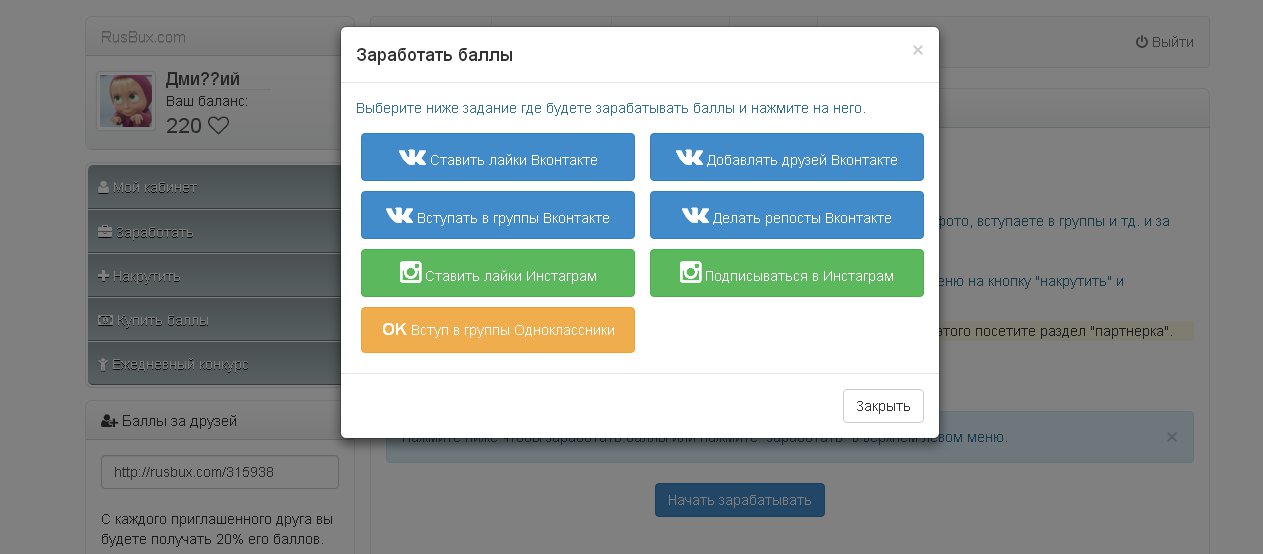The height and width of the screenshot is (554, 1263).
Task: Click the Instagram icon on Подписываться в Инстаграм
Action: pyautogui.click(x=690, y=273)
